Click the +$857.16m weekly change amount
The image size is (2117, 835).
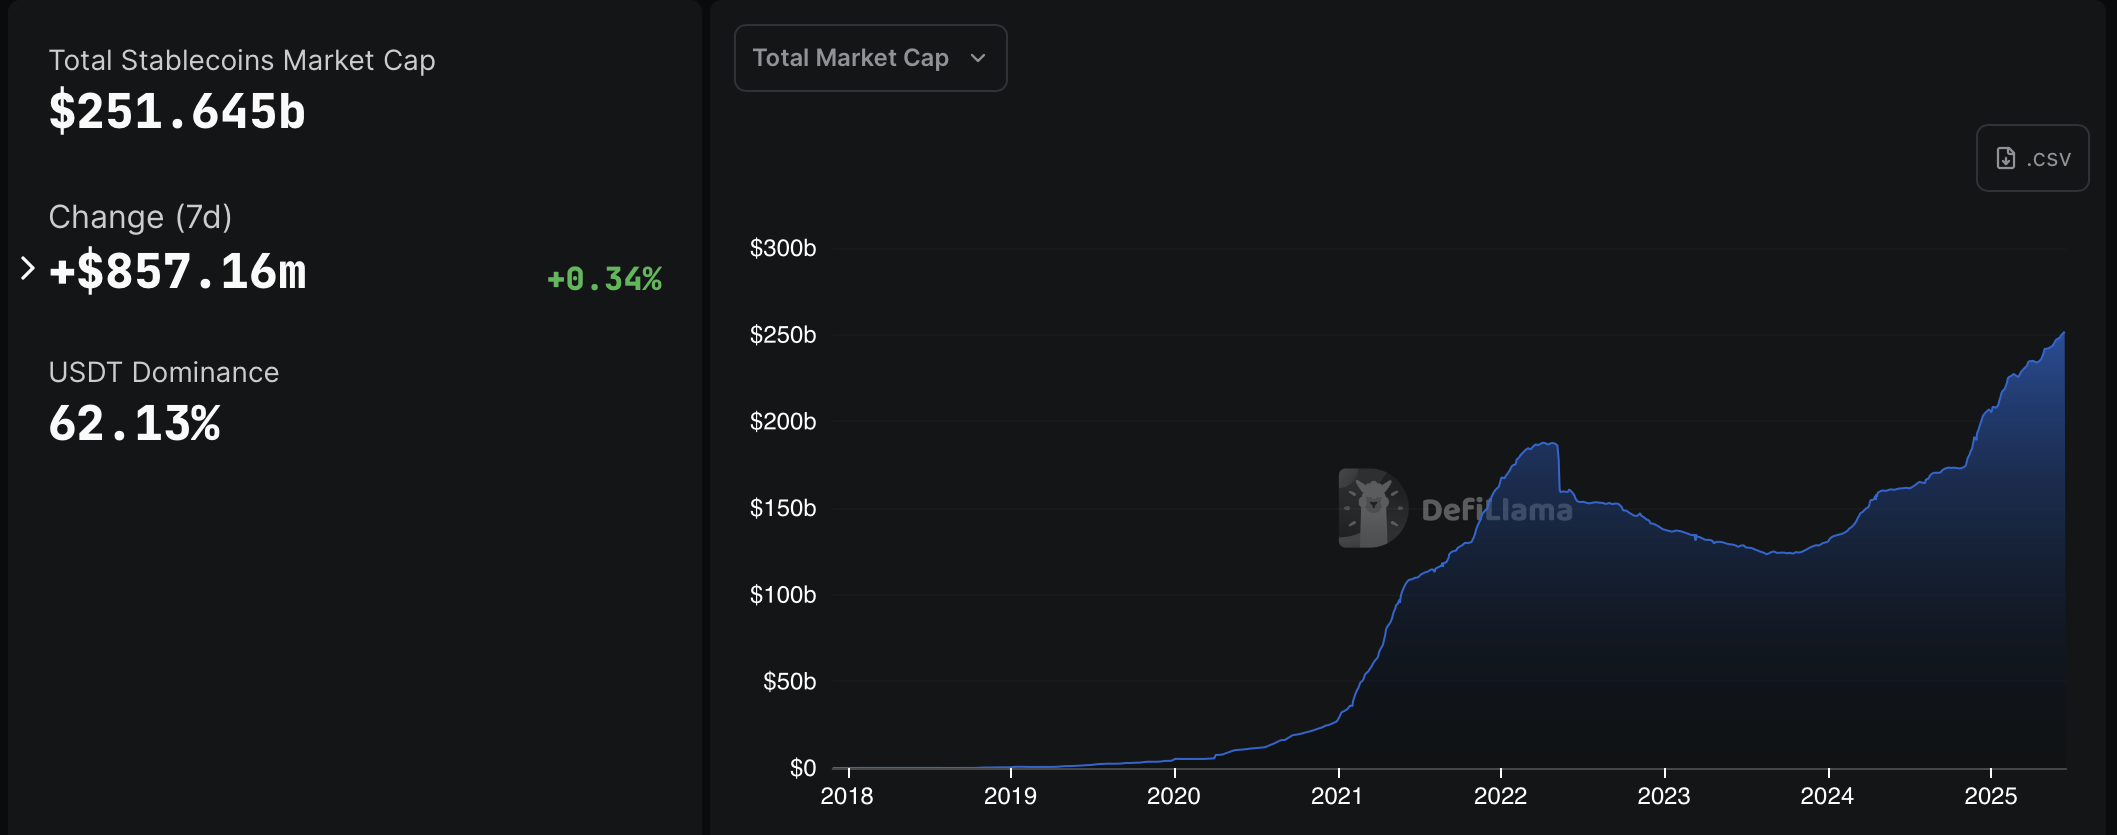click(x=177, y=272)
